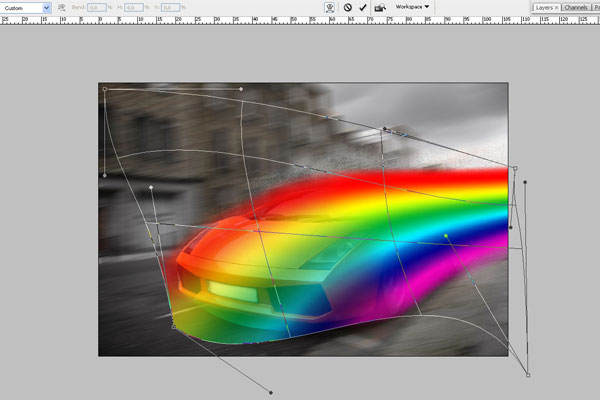600x400 pixels.
Task: Switch to the Channels tab
Action: 576,8
